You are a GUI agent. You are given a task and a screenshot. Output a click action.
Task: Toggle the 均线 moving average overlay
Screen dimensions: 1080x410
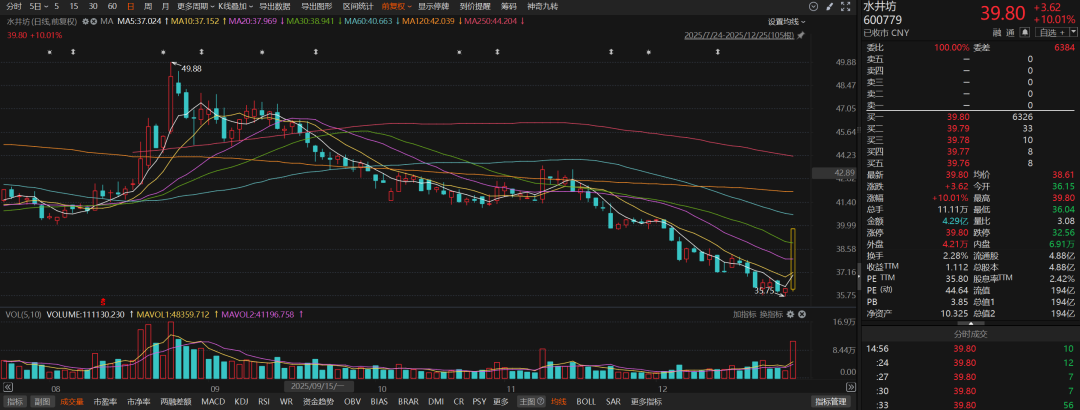558,401
